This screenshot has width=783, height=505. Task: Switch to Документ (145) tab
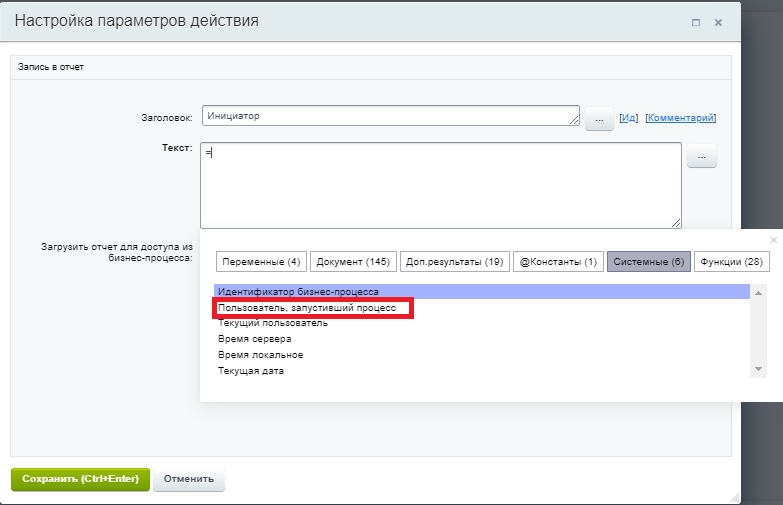pos(353,262)
